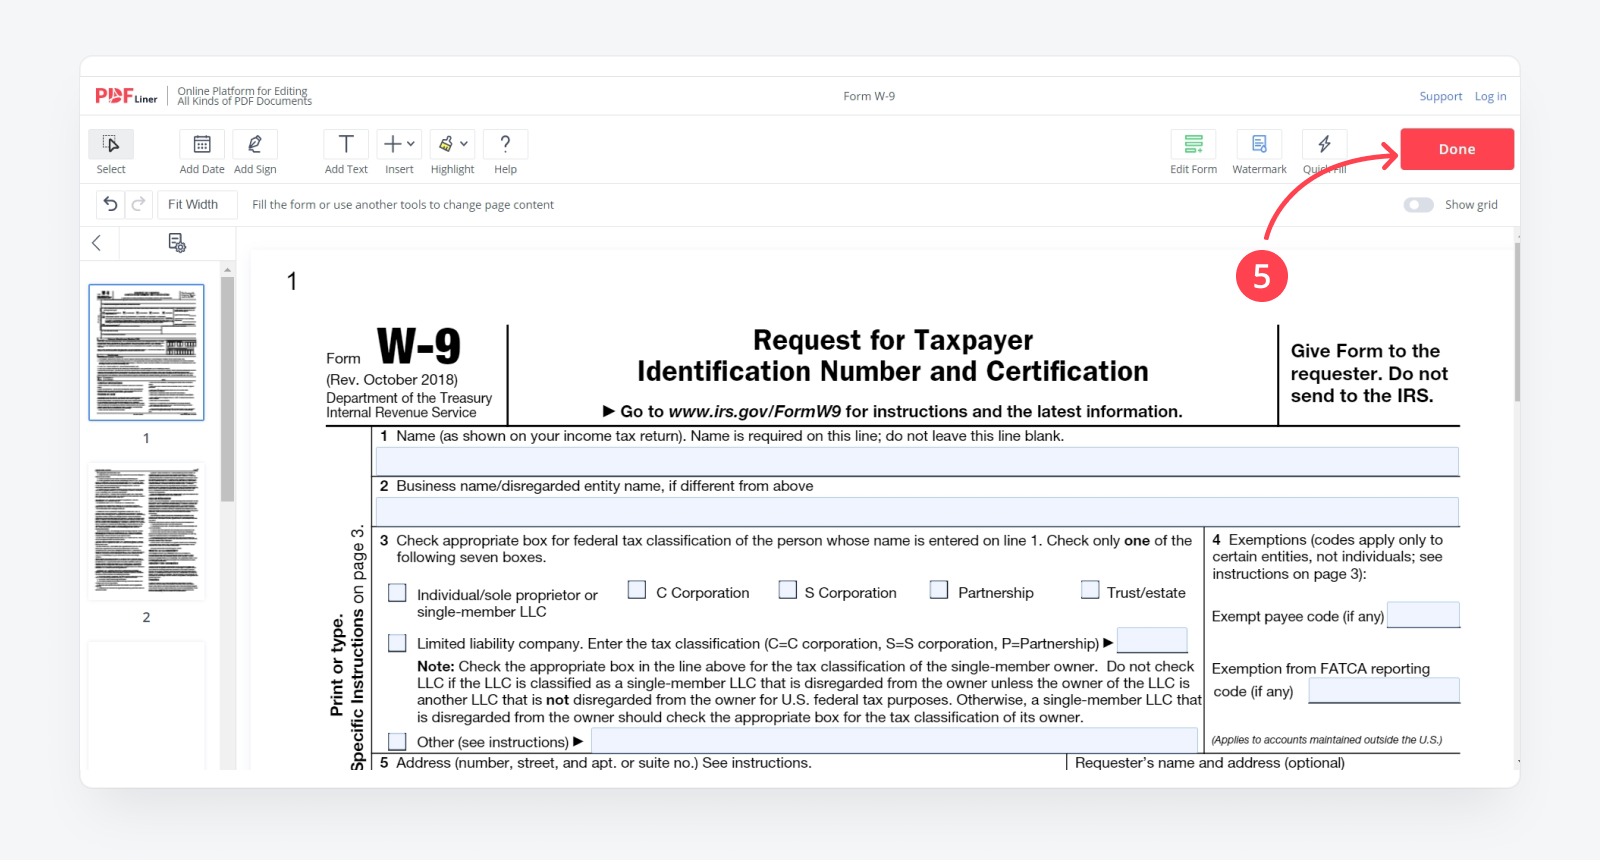Activate the Select tool
1600x860 pixels.
coord(111,144)
